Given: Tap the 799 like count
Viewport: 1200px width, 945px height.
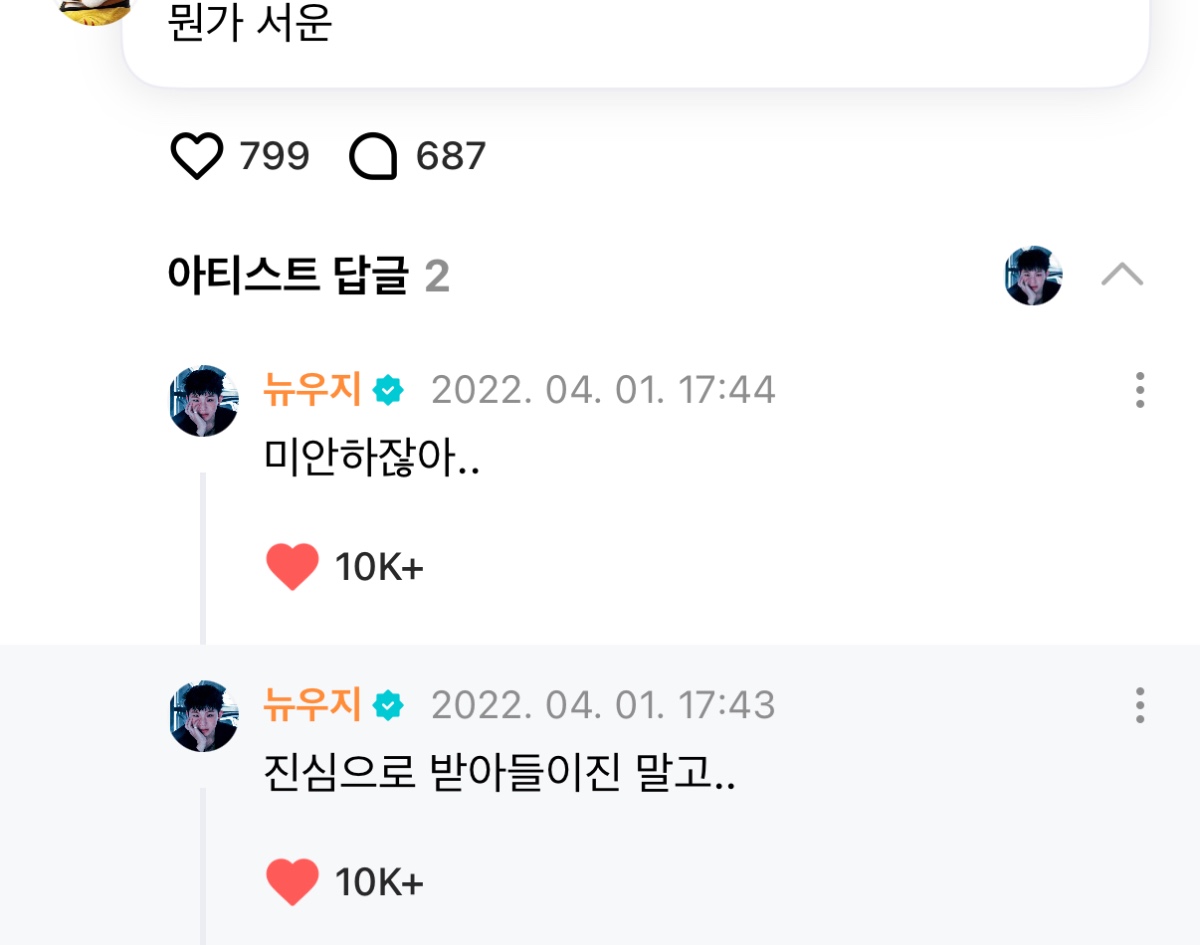Looking at the screenshot, I should (x=275, y=156).
